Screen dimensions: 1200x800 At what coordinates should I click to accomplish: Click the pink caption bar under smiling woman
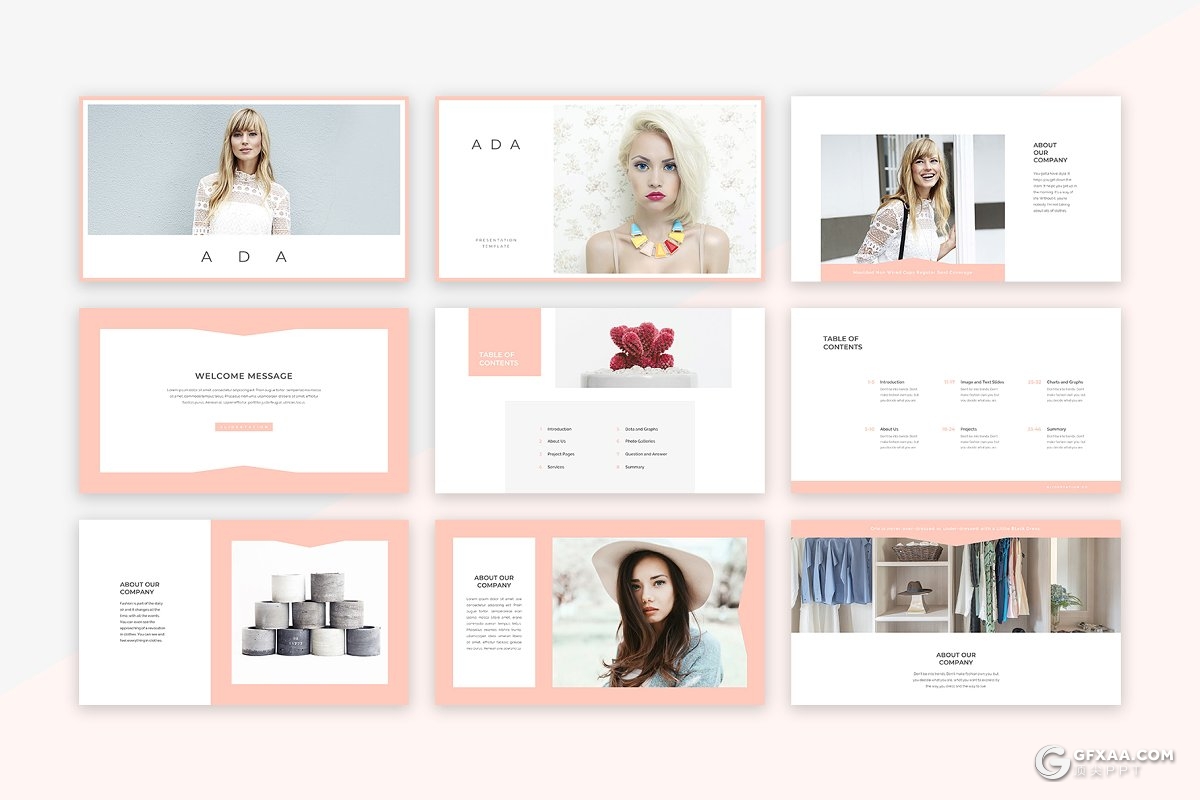[x=912, y=272]
